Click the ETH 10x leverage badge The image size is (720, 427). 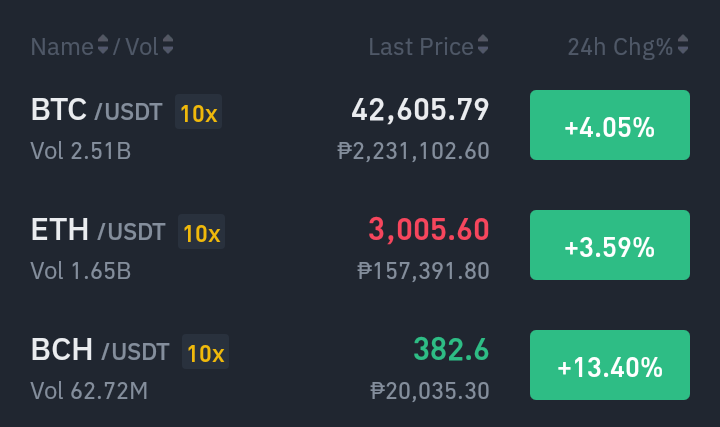pos(202,231)
